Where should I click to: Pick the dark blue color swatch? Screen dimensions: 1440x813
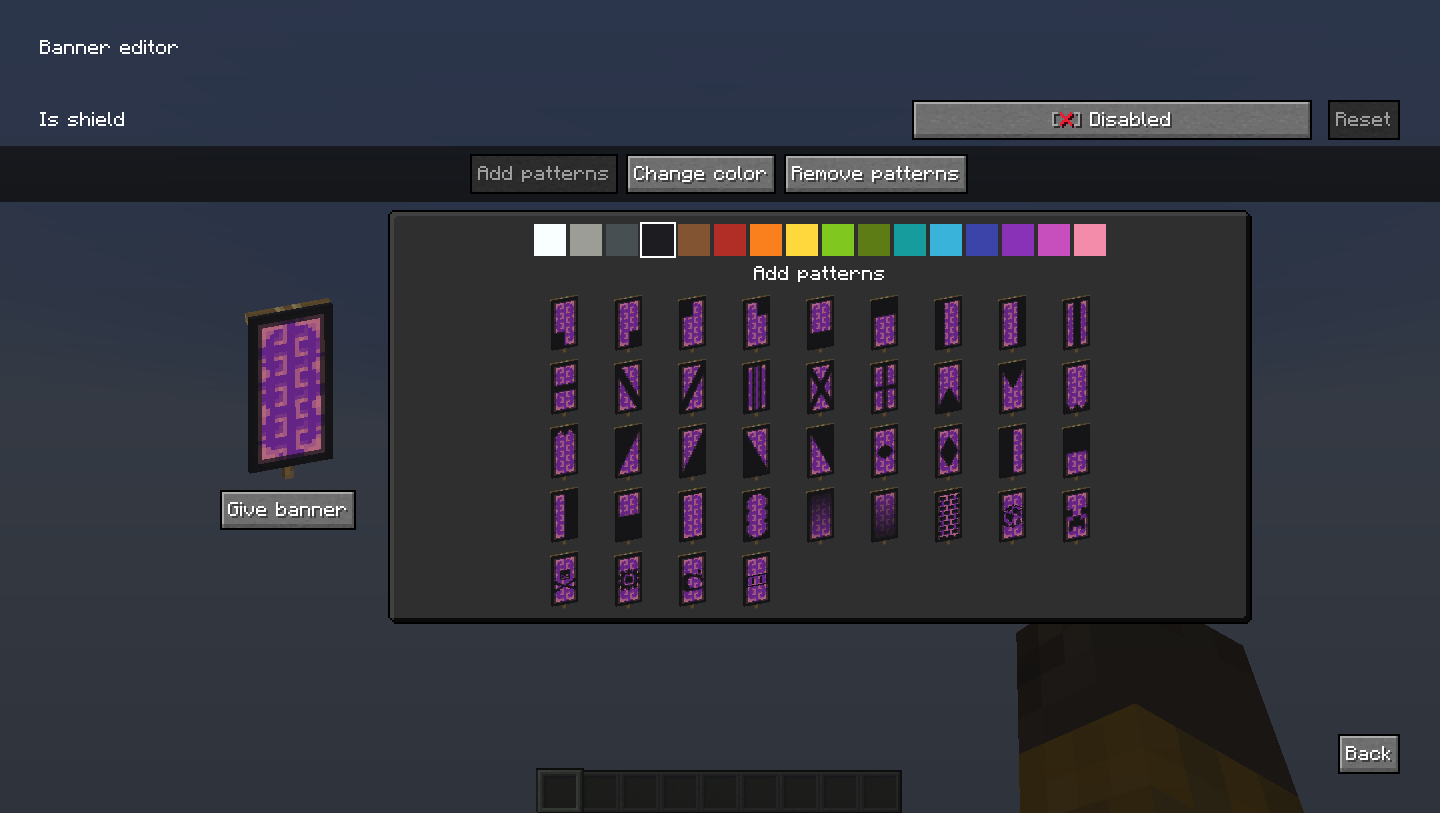click(982, 240)
